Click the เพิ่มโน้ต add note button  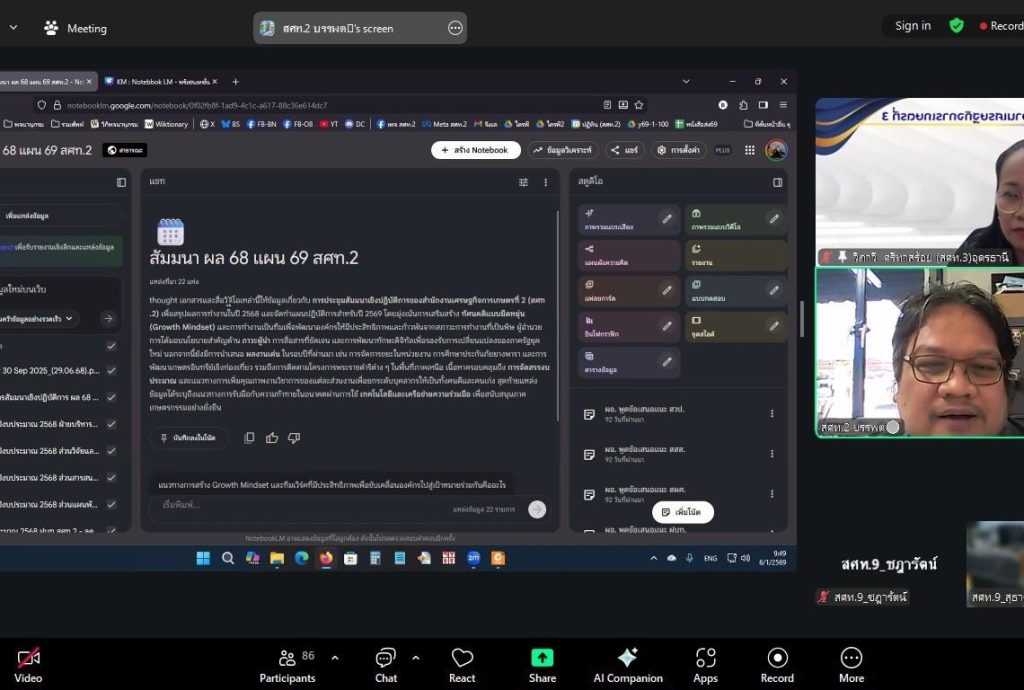pos(682,512)
